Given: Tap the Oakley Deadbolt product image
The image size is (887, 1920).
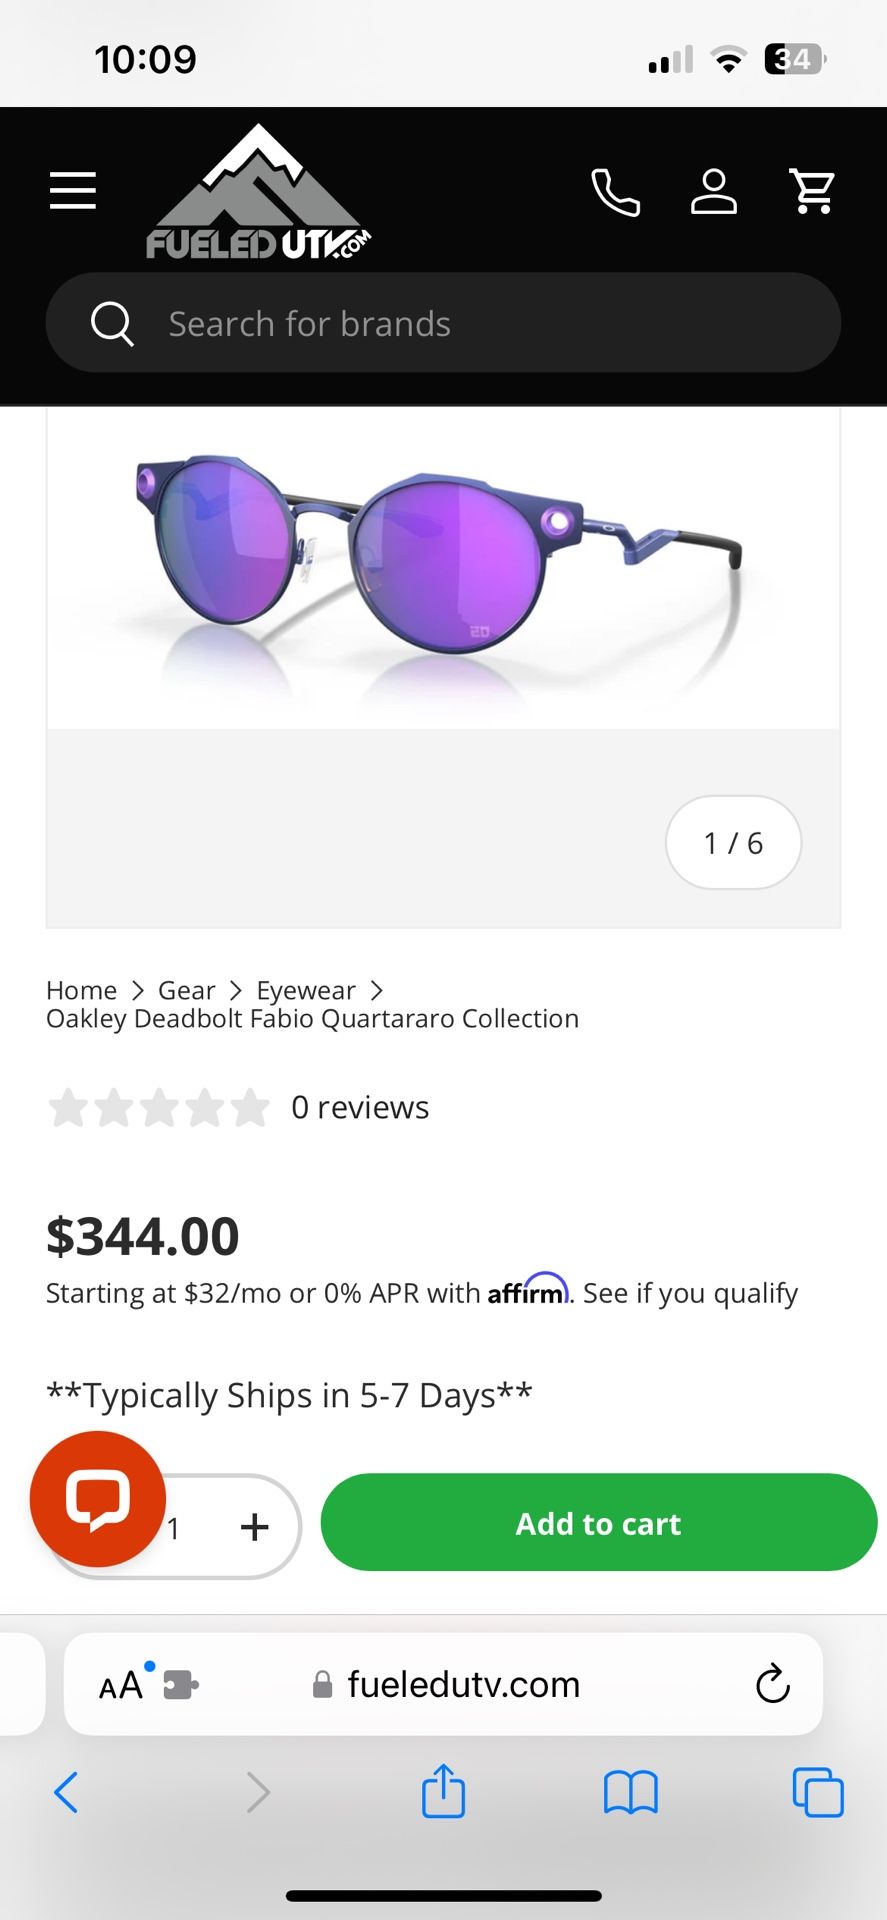Looking at the screenshot, I should 443,567.
